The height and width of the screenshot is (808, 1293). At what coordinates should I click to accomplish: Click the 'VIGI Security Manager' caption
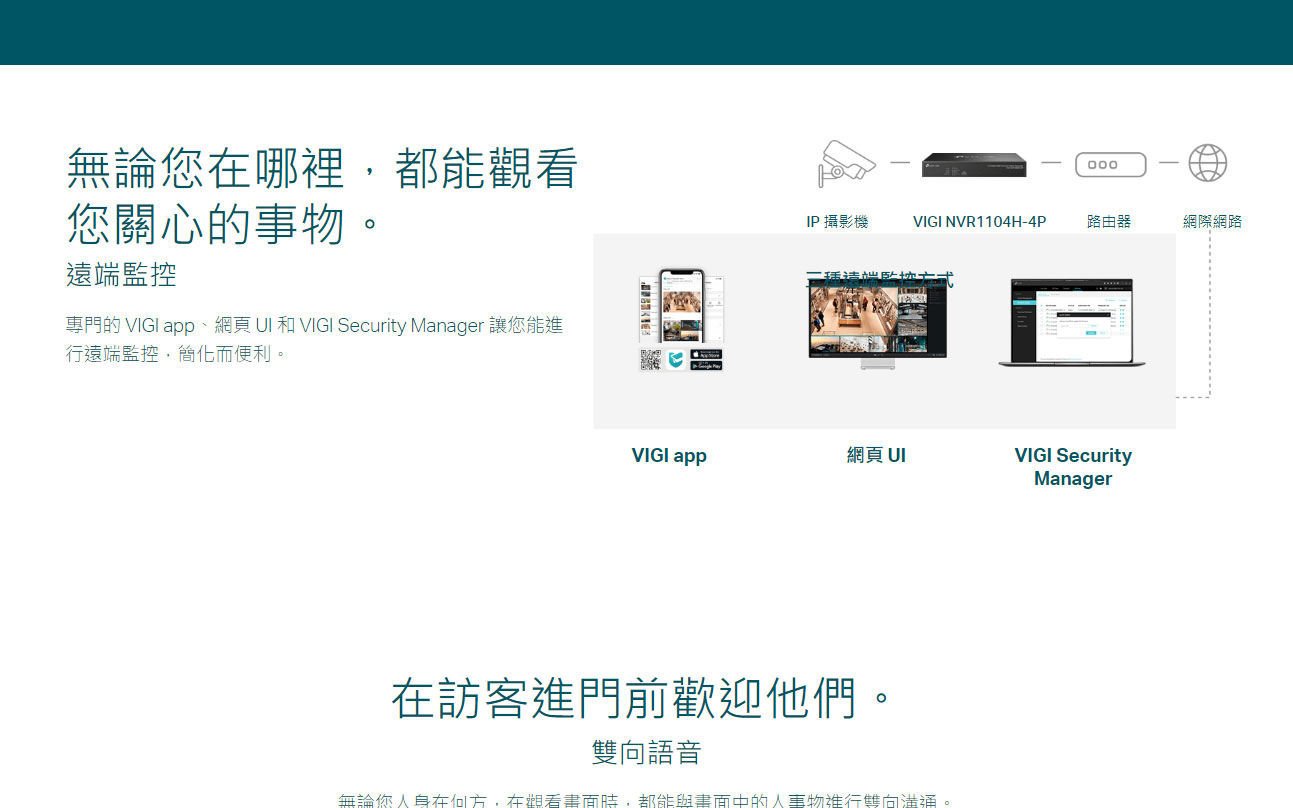click(1073, 467)
